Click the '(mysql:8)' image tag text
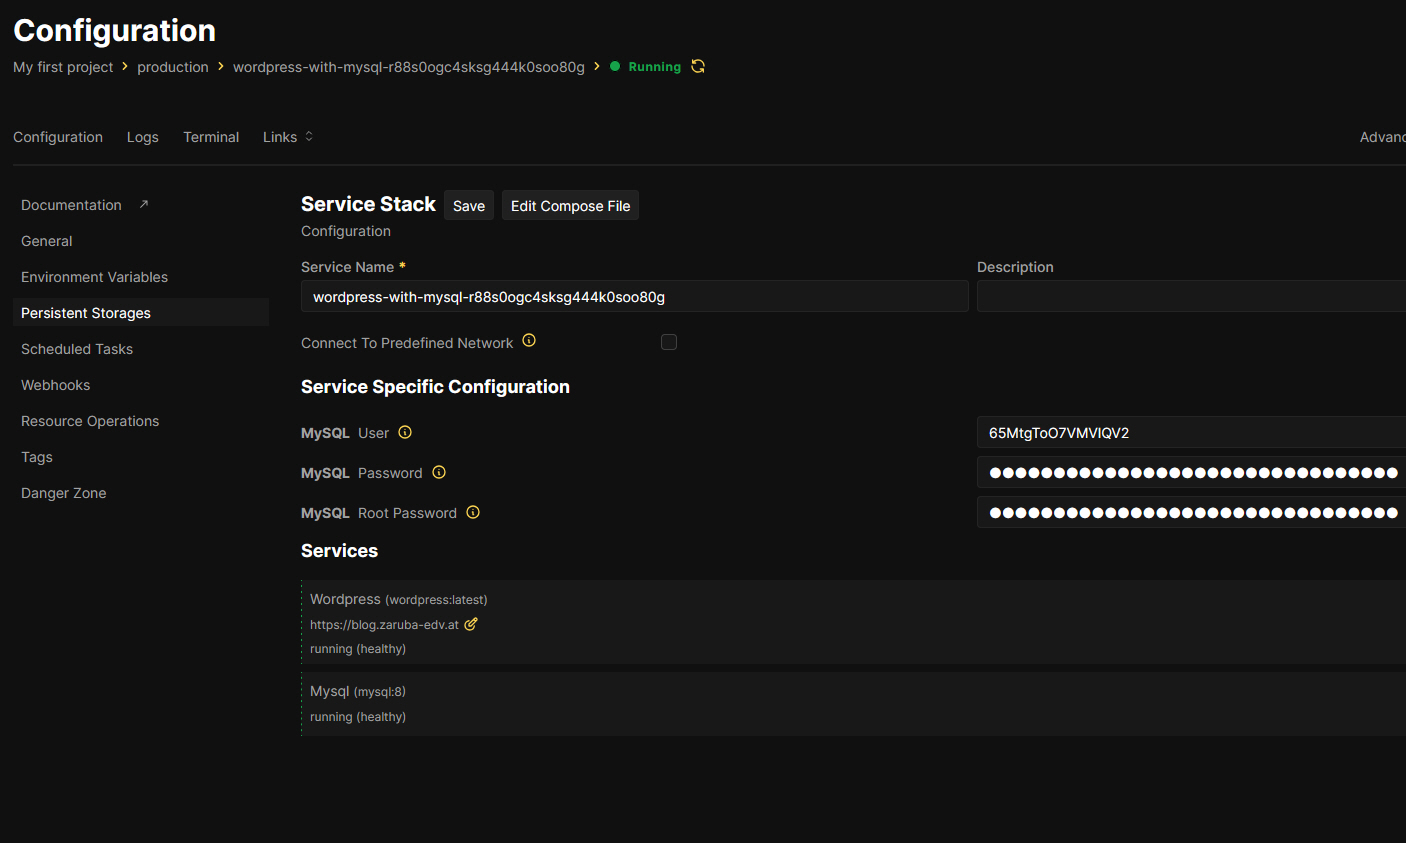The width and height of the screenshot is (1406, 843). 380,692
